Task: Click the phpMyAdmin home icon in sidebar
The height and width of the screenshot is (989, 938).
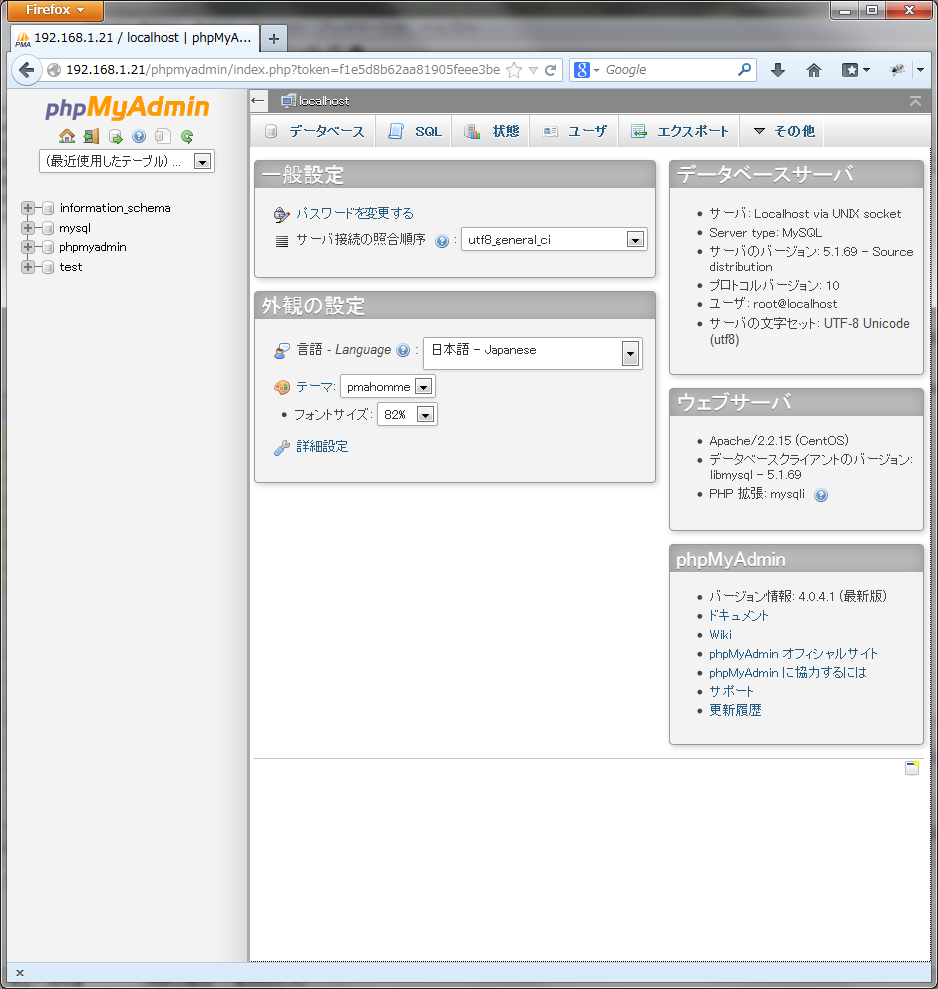Action: point(67,136)
